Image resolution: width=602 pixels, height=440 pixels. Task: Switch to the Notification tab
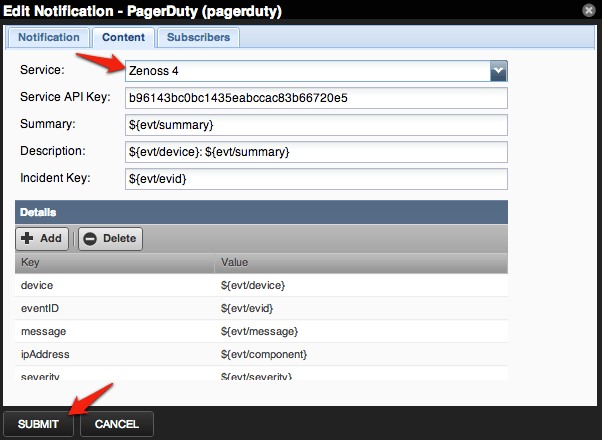click(x=49, y=38)
